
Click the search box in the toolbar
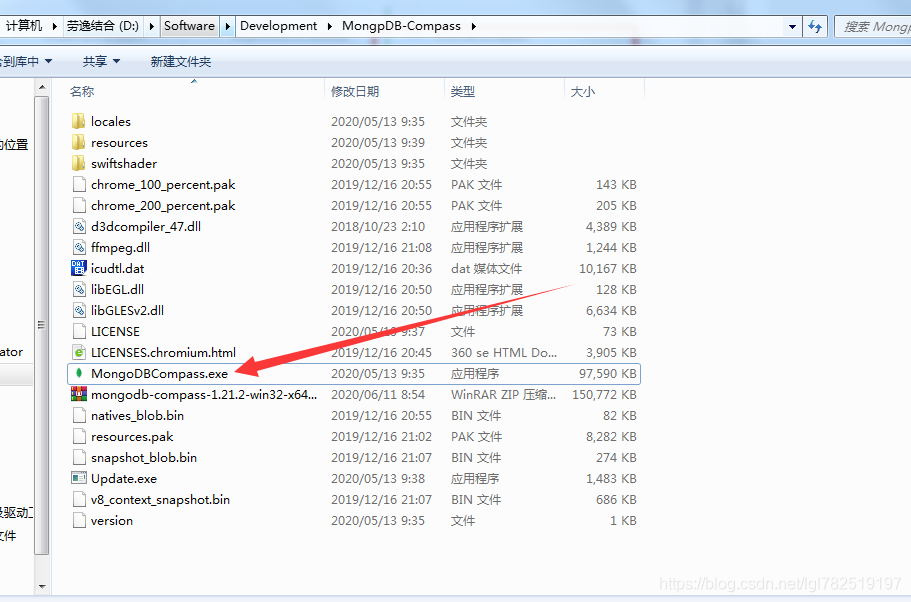pos(873,26)
